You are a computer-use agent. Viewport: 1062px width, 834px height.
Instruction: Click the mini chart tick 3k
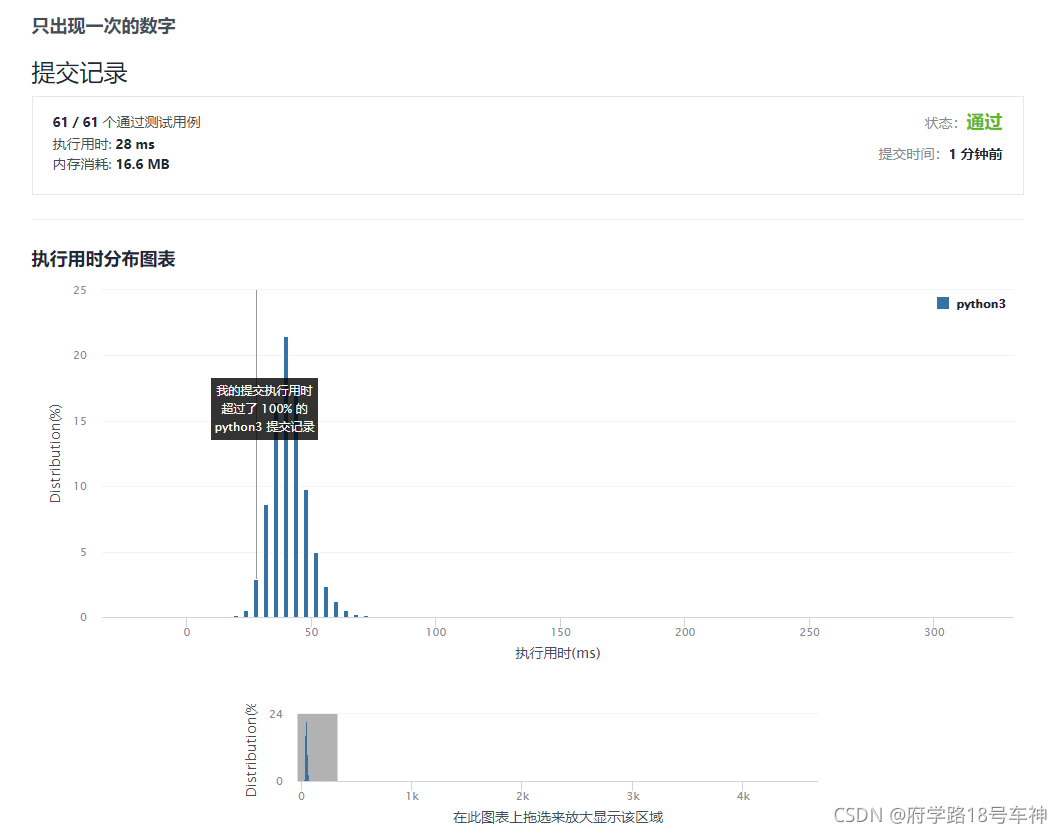(633, 796)
